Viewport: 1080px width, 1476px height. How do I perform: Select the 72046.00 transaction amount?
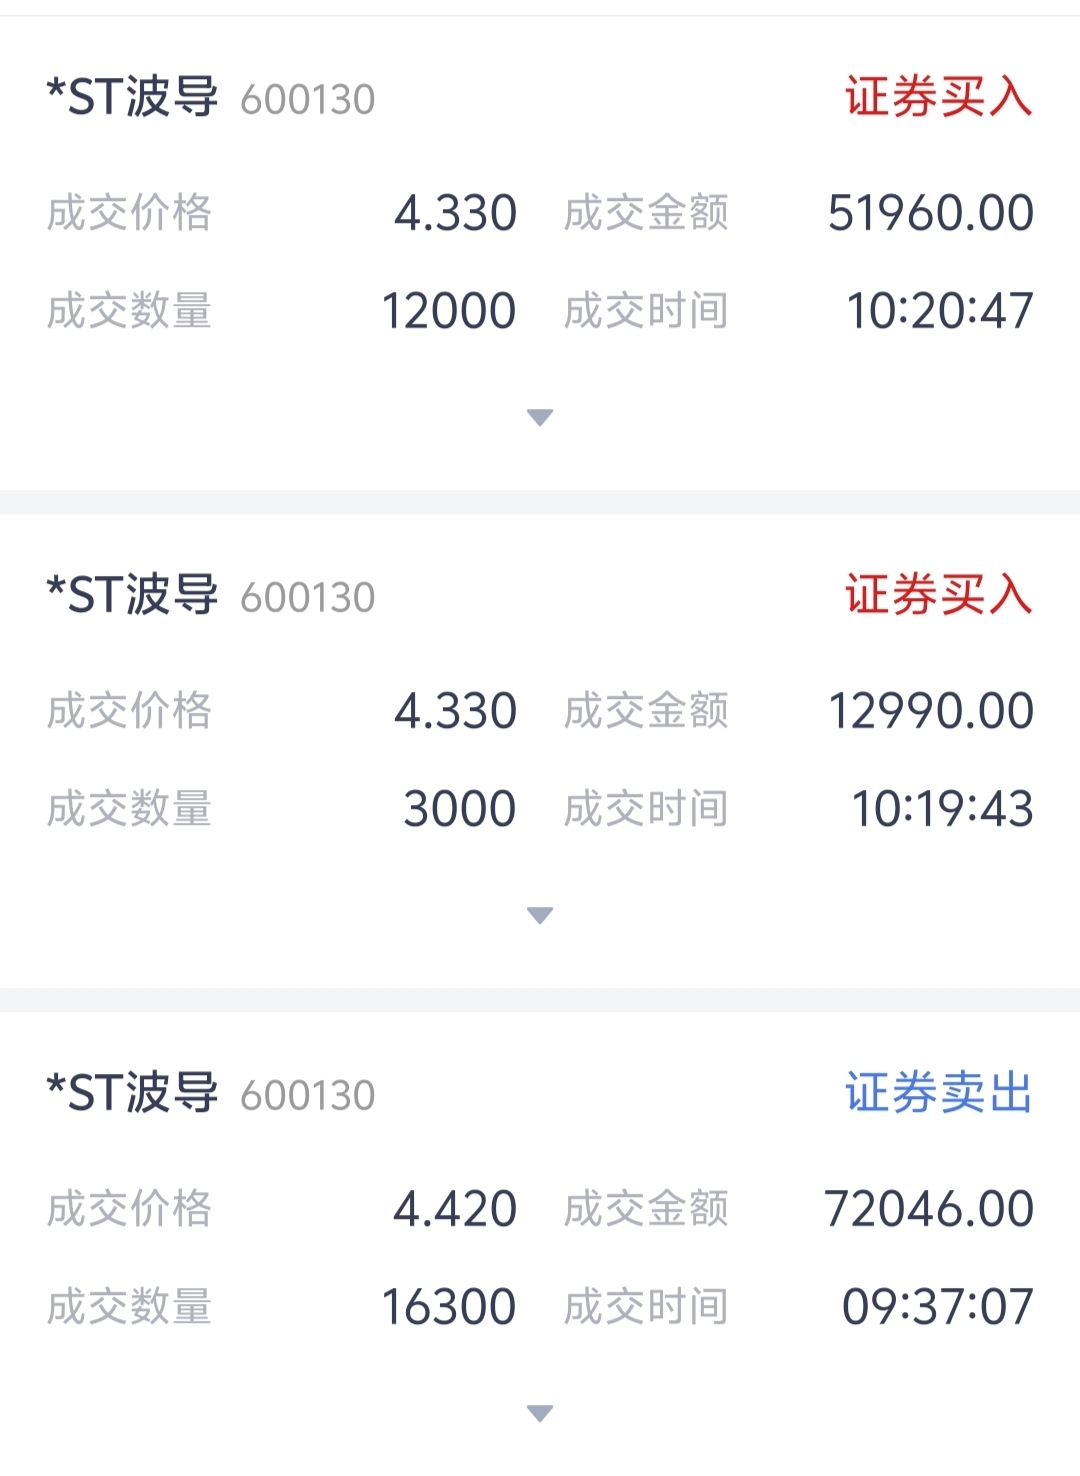929,1209
